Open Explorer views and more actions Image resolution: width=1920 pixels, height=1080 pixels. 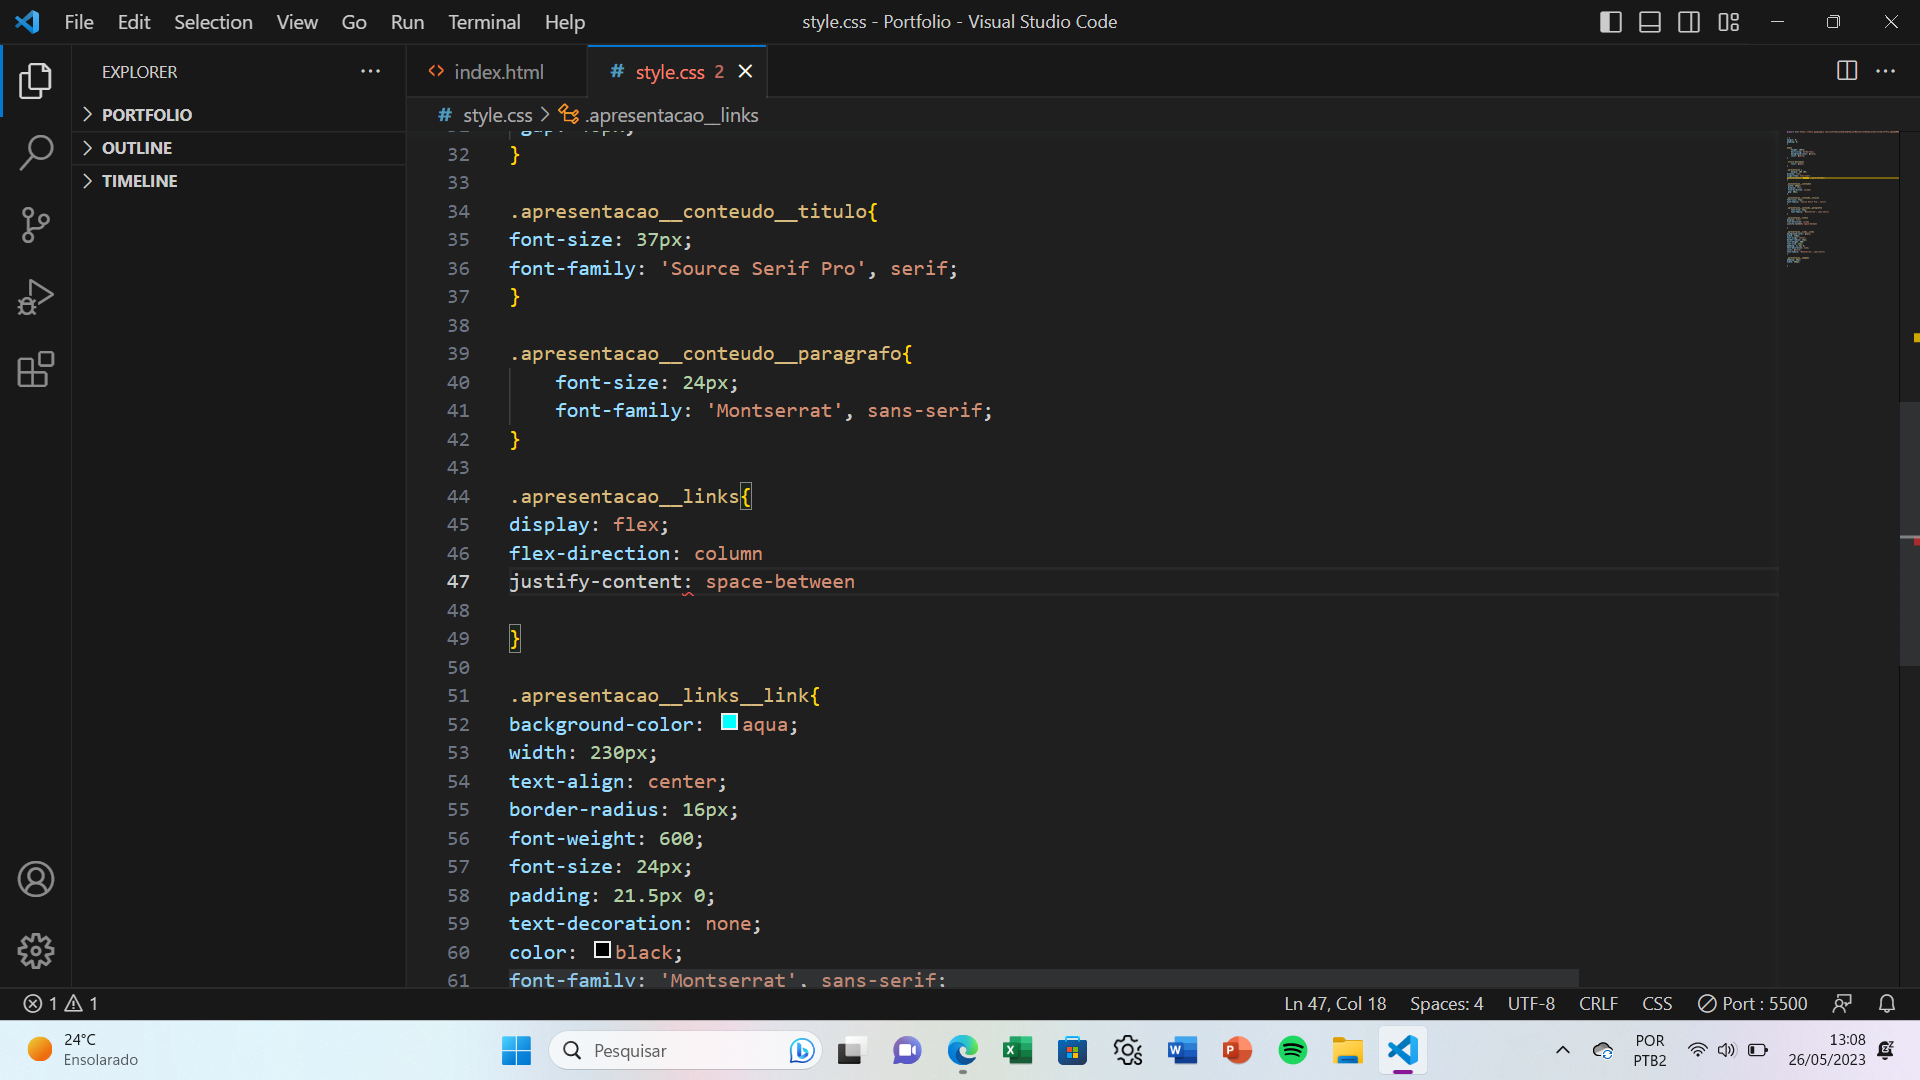click(370, 72)
